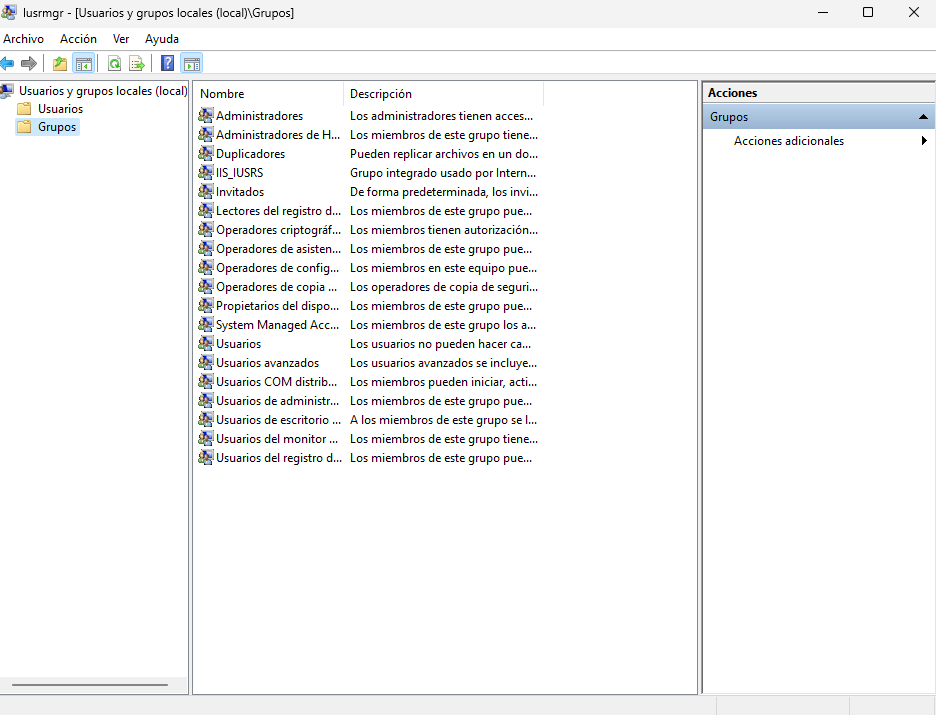The height and width of the screenshot is (715, 936).
Task: Collapse the Grupos section in Acciones
Action: click(x=923, y=117)
